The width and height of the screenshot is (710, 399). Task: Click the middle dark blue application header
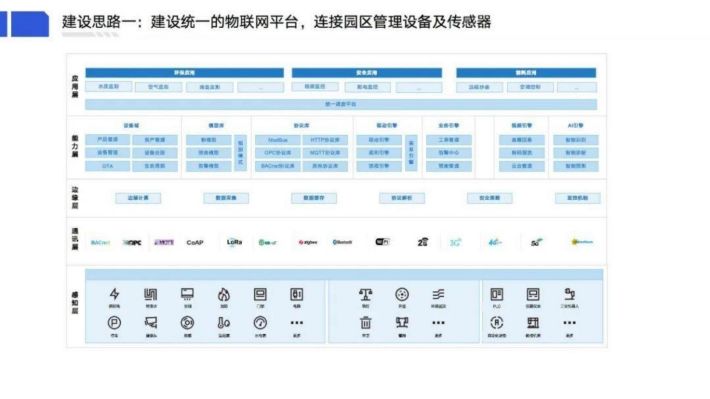click(367, 72)
